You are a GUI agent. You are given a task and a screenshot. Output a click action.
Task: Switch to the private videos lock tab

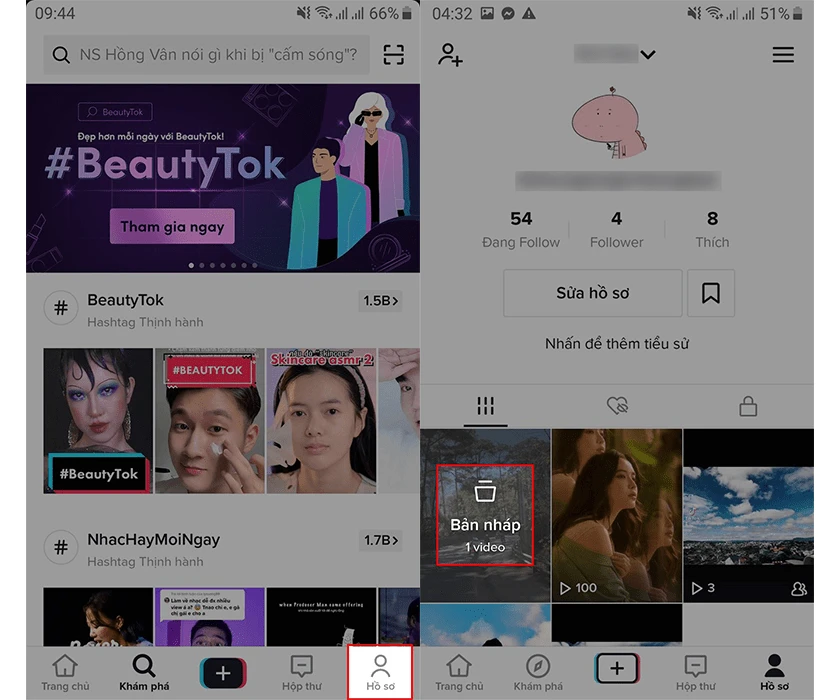[748, 406]
